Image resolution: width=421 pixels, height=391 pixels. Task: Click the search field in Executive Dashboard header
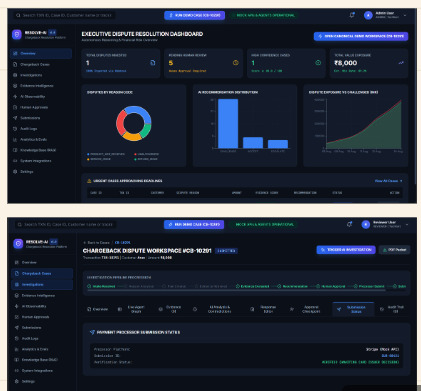[x=65, y=15]
